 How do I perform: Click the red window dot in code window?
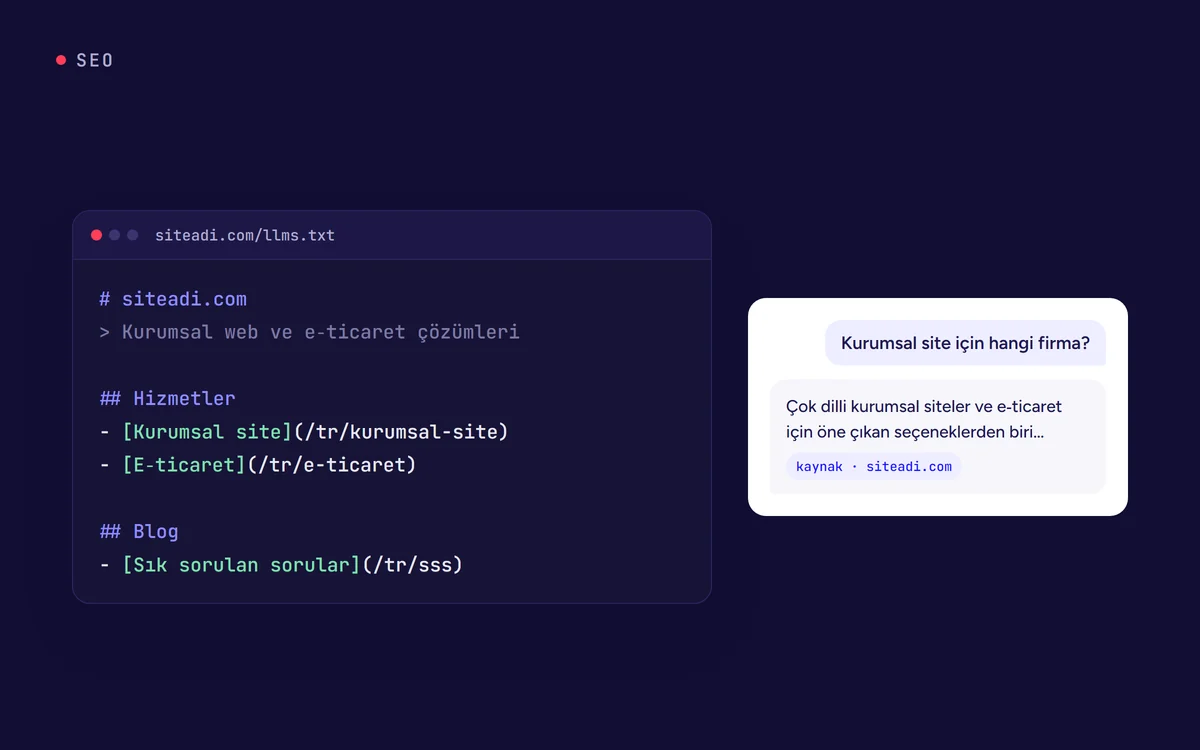[96, 235]
